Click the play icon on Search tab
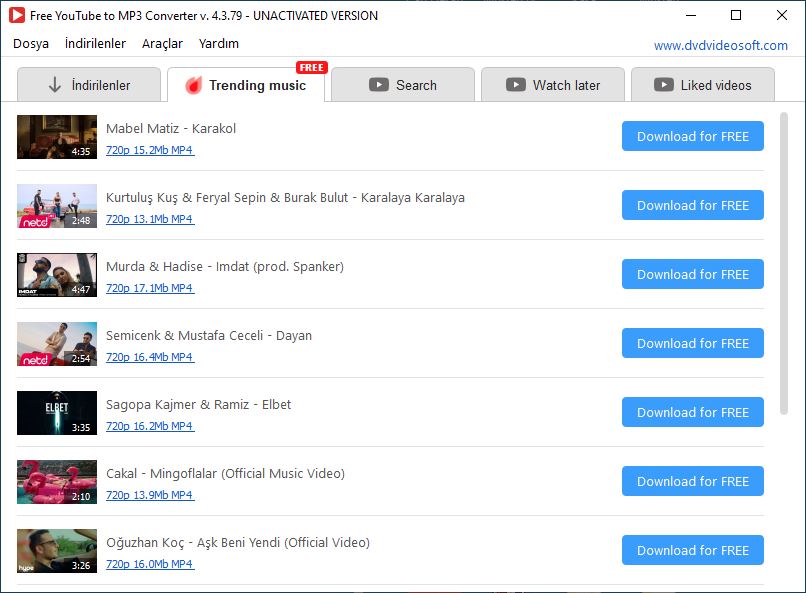This screenshot has height=593, width=806. pyautogui.click(x=379, y=84)
